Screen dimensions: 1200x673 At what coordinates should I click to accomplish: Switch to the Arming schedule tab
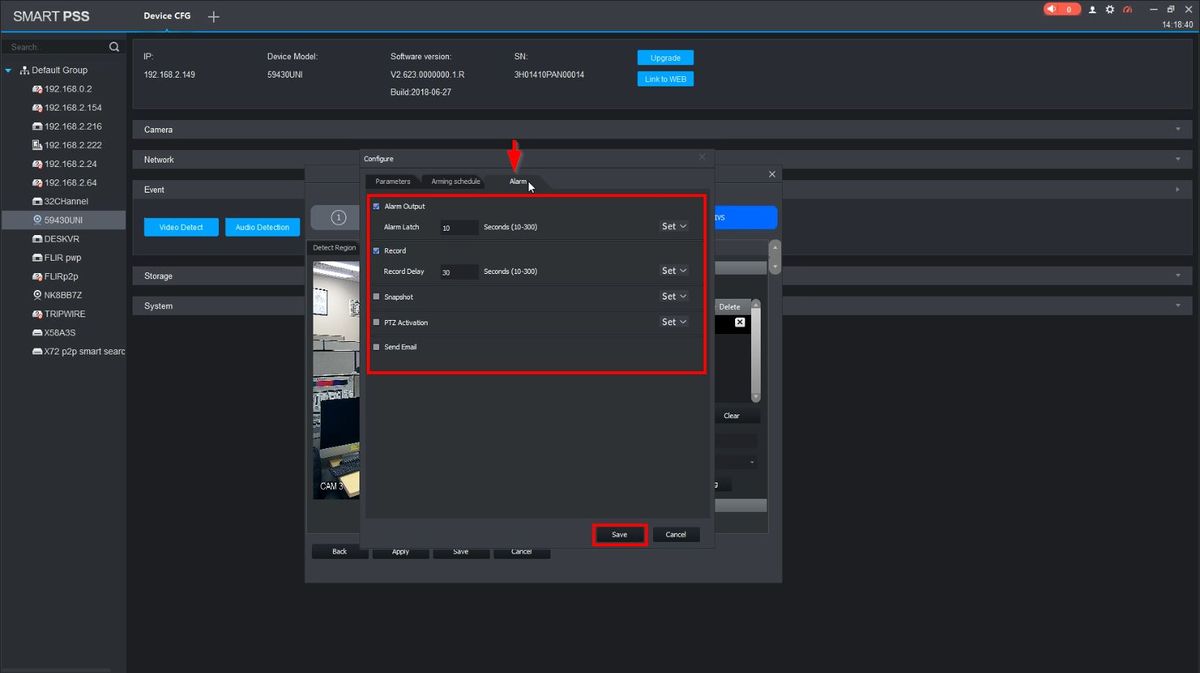pyautogui.click(x=455, y=182)
